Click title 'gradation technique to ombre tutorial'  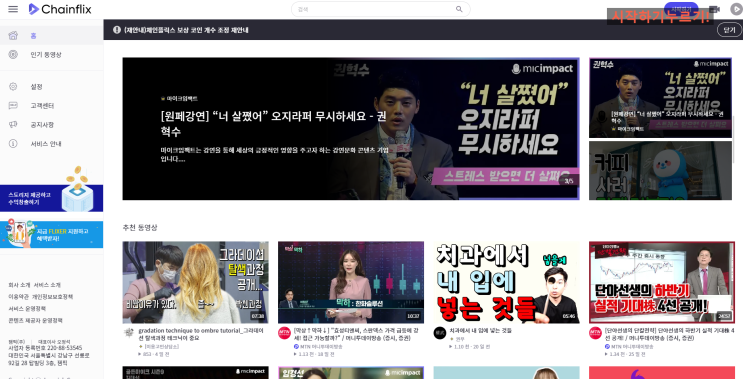201,334
